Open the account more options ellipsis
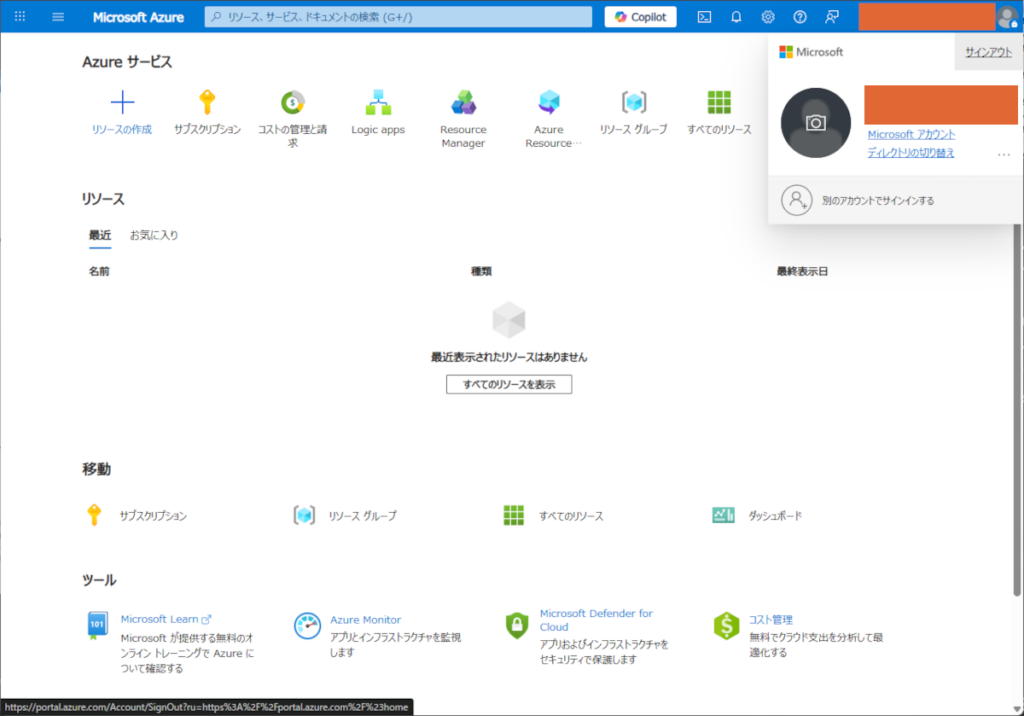 pyautogui.click(x=1004, y=155)
